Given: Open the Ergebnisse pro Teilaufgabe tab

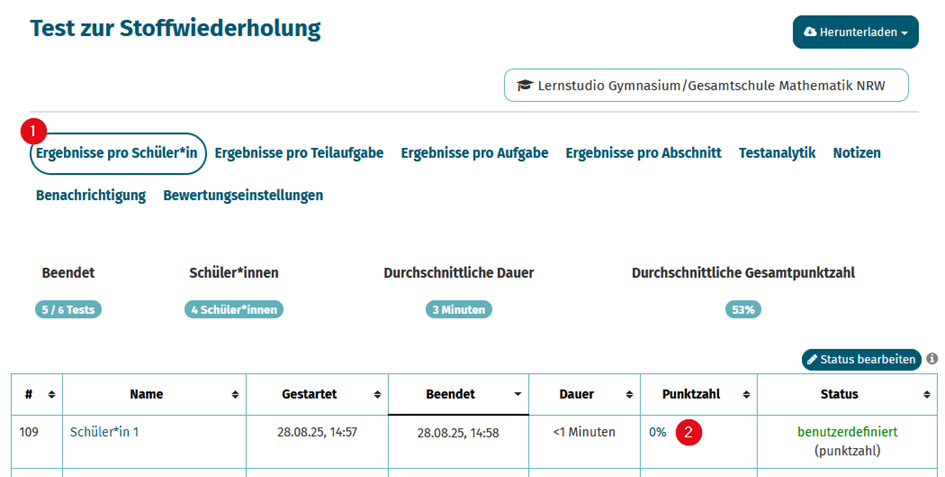Looking at the screenshot, I should tap(299, 153).
